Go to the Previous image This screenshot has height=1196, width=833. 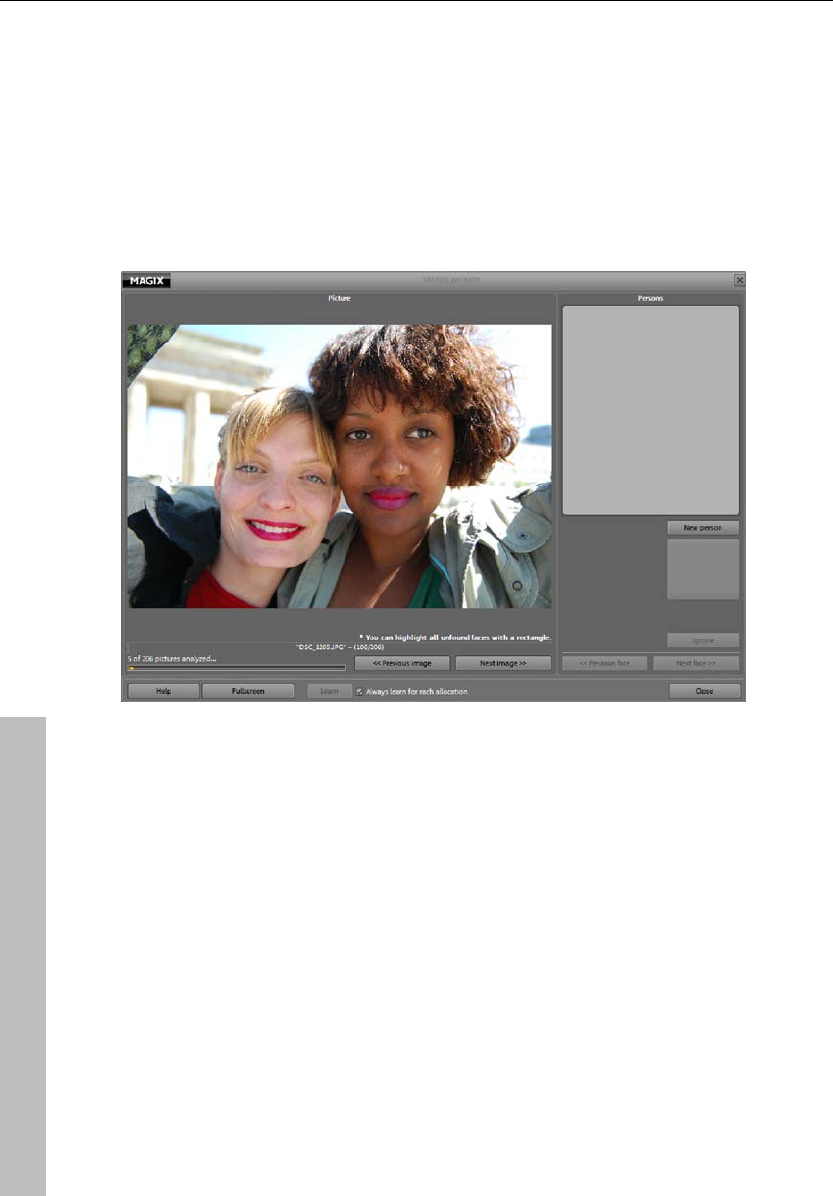(402, 664)
